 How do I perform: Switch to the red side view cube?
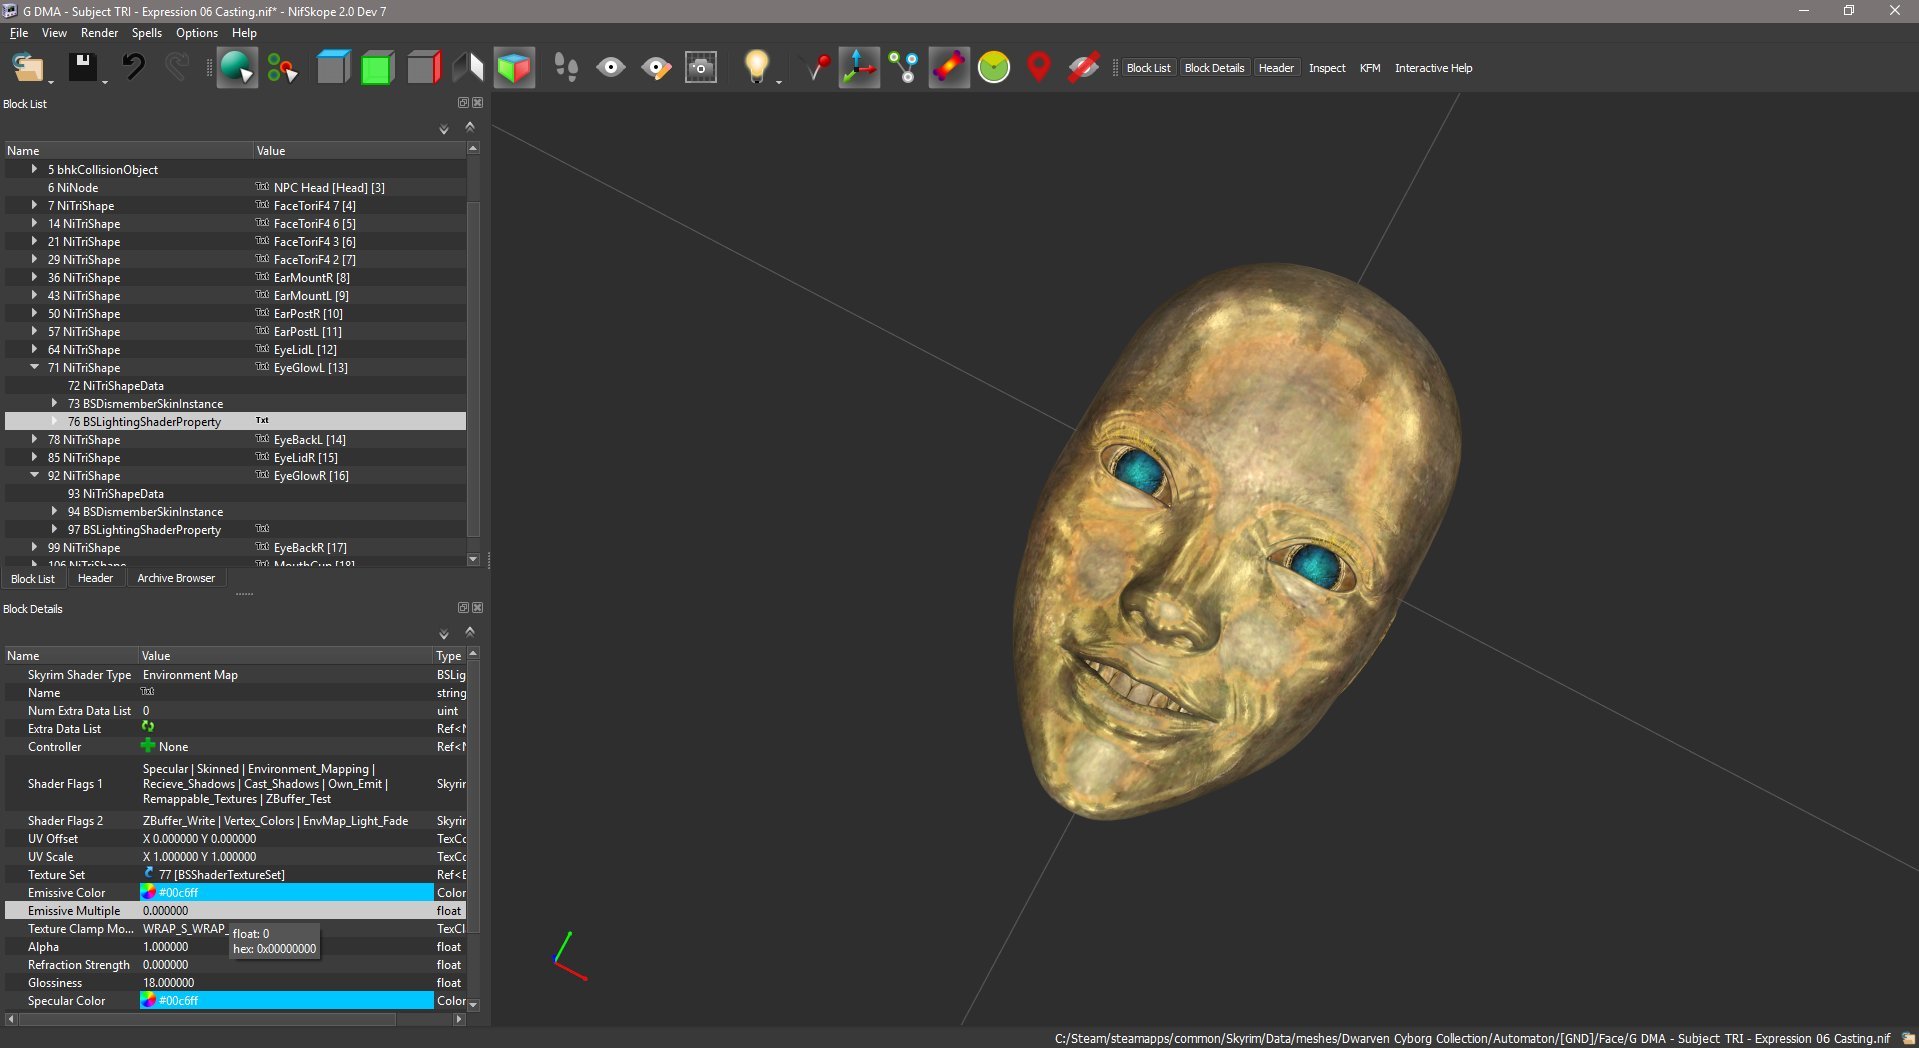[x=424, y=68]
